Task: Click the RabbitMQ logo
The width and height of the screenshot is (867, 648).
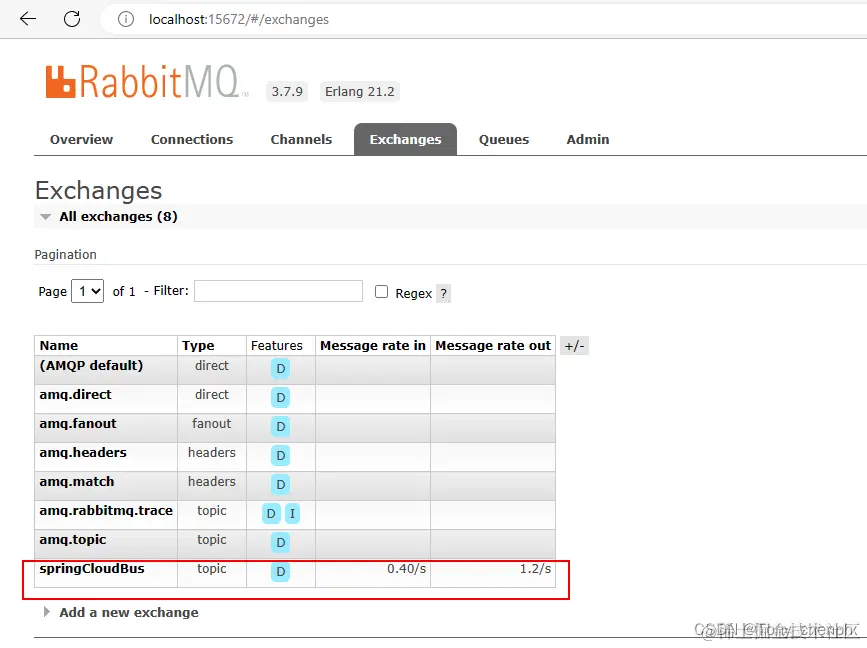Action: click(147, 82)
